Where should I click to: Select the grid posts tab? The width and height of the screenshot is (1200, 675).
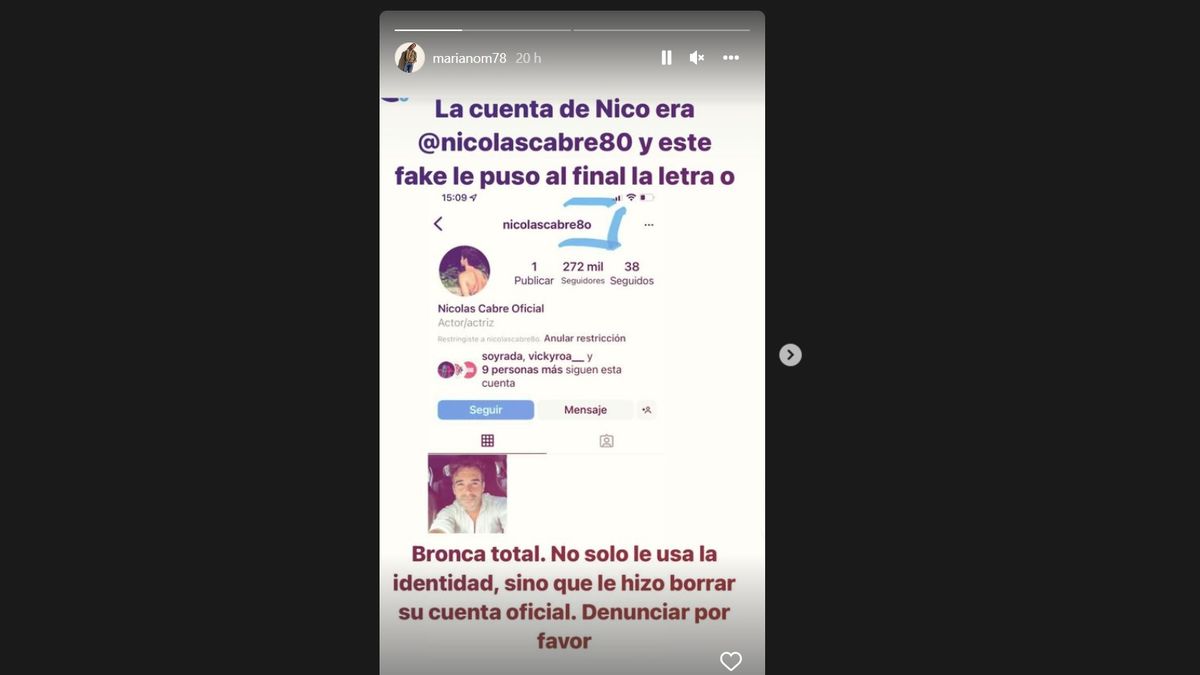point(487,440)
